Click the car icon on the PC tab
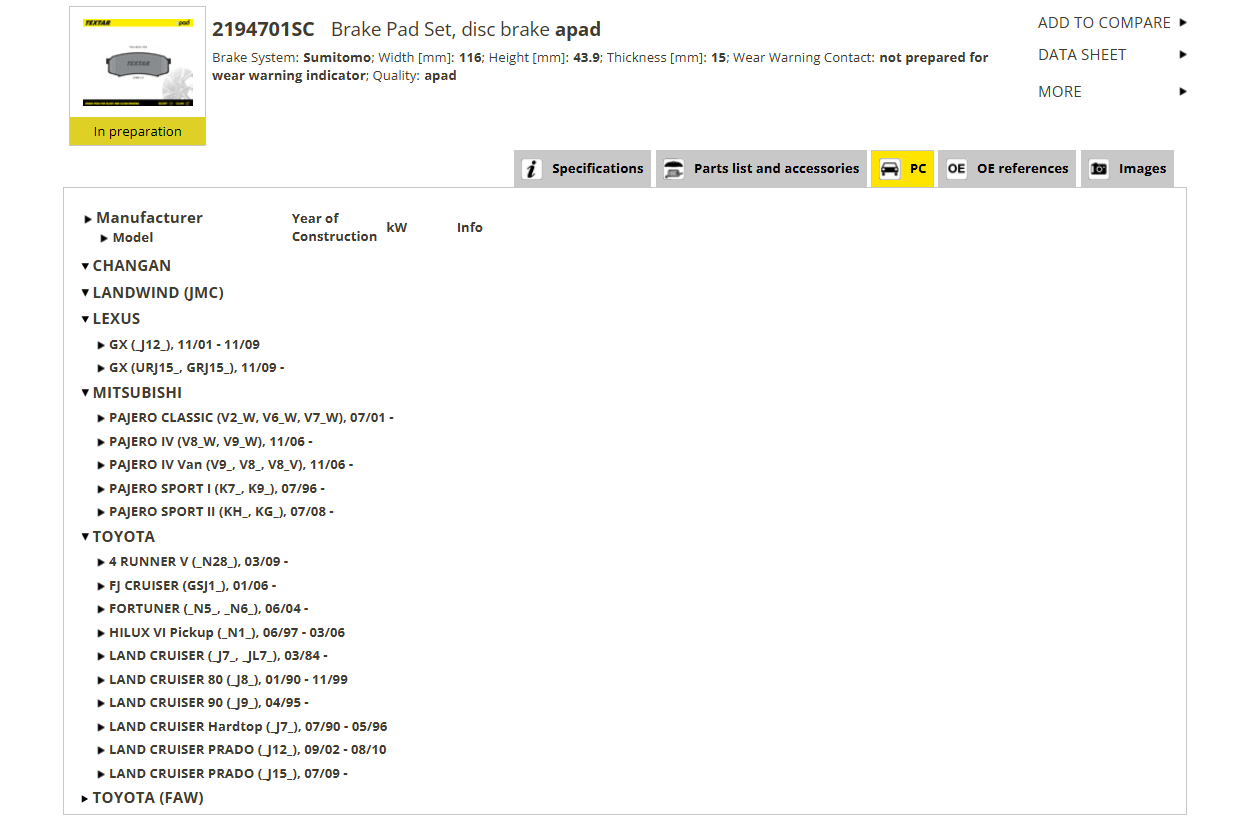 [x=890, y=169]
